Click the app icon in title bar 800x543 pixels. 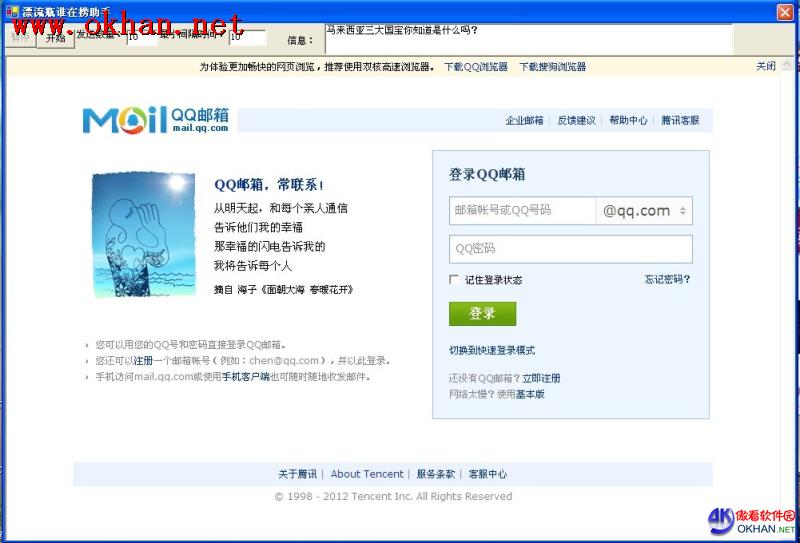point(12,11)
